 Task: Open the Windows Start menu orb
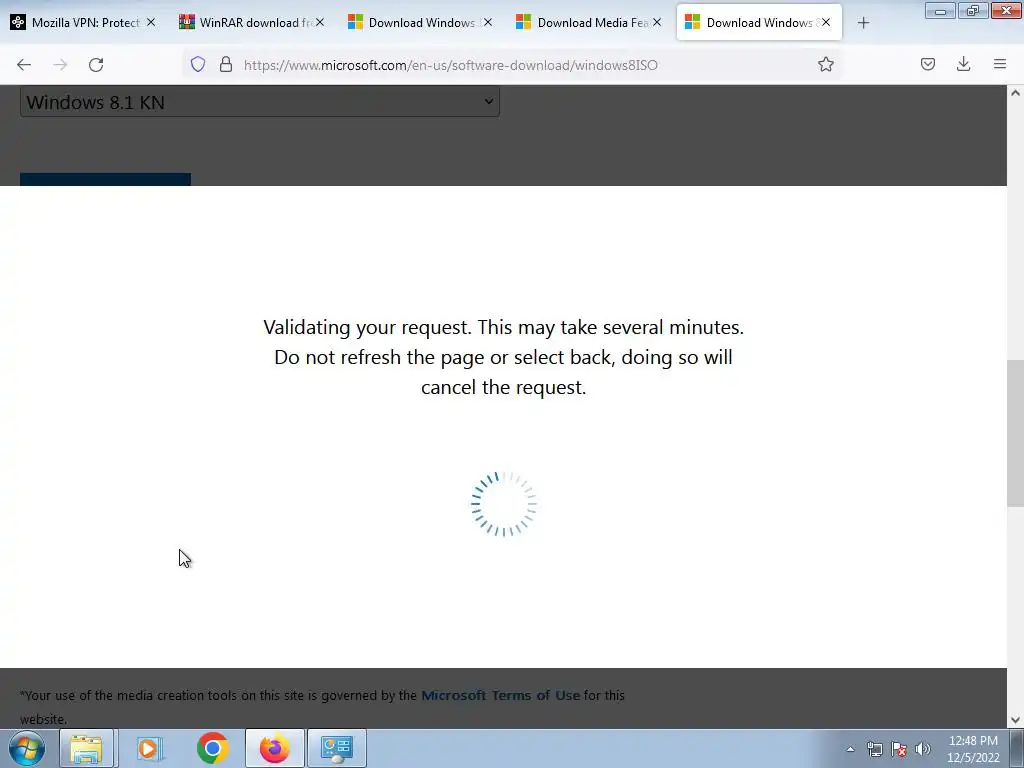coord(27,748)
